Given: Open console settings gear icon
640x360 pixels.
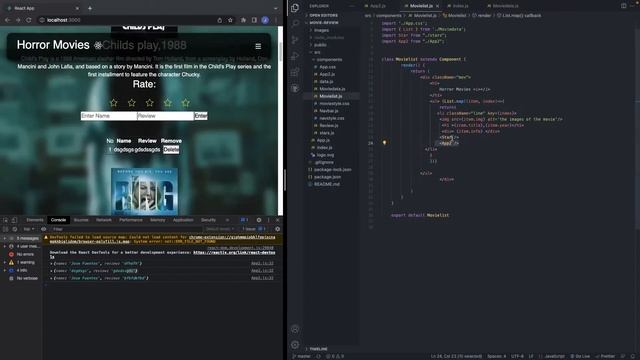Looking at the screenshot, I should click(x=278, y=229).
